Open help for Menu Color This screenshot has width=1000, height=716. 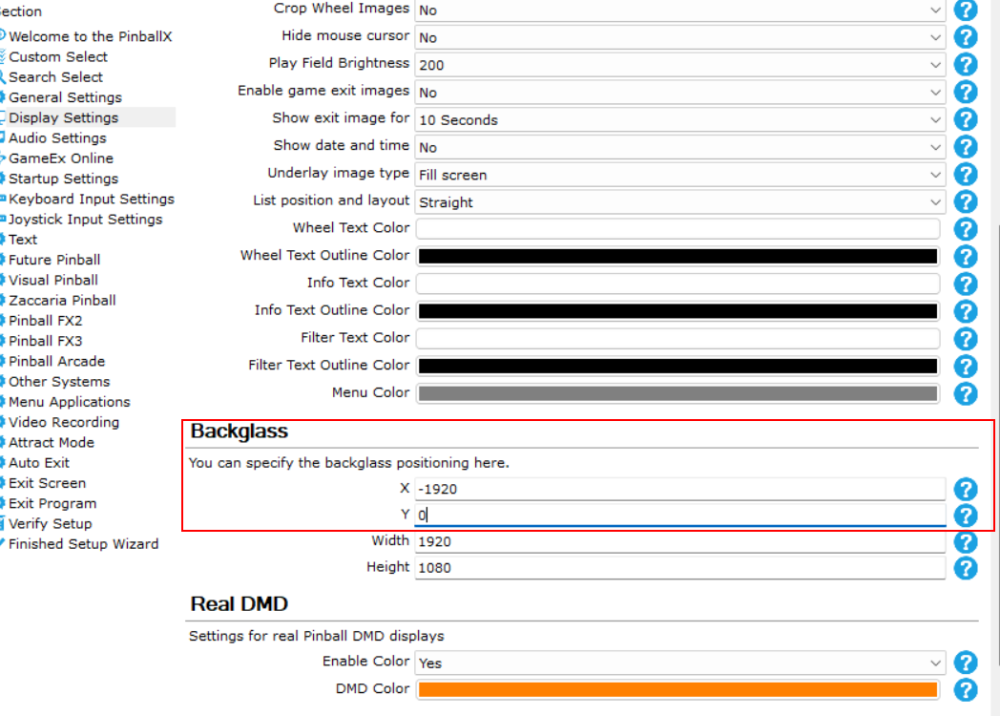pyautogui.click(x=966, y=394)
